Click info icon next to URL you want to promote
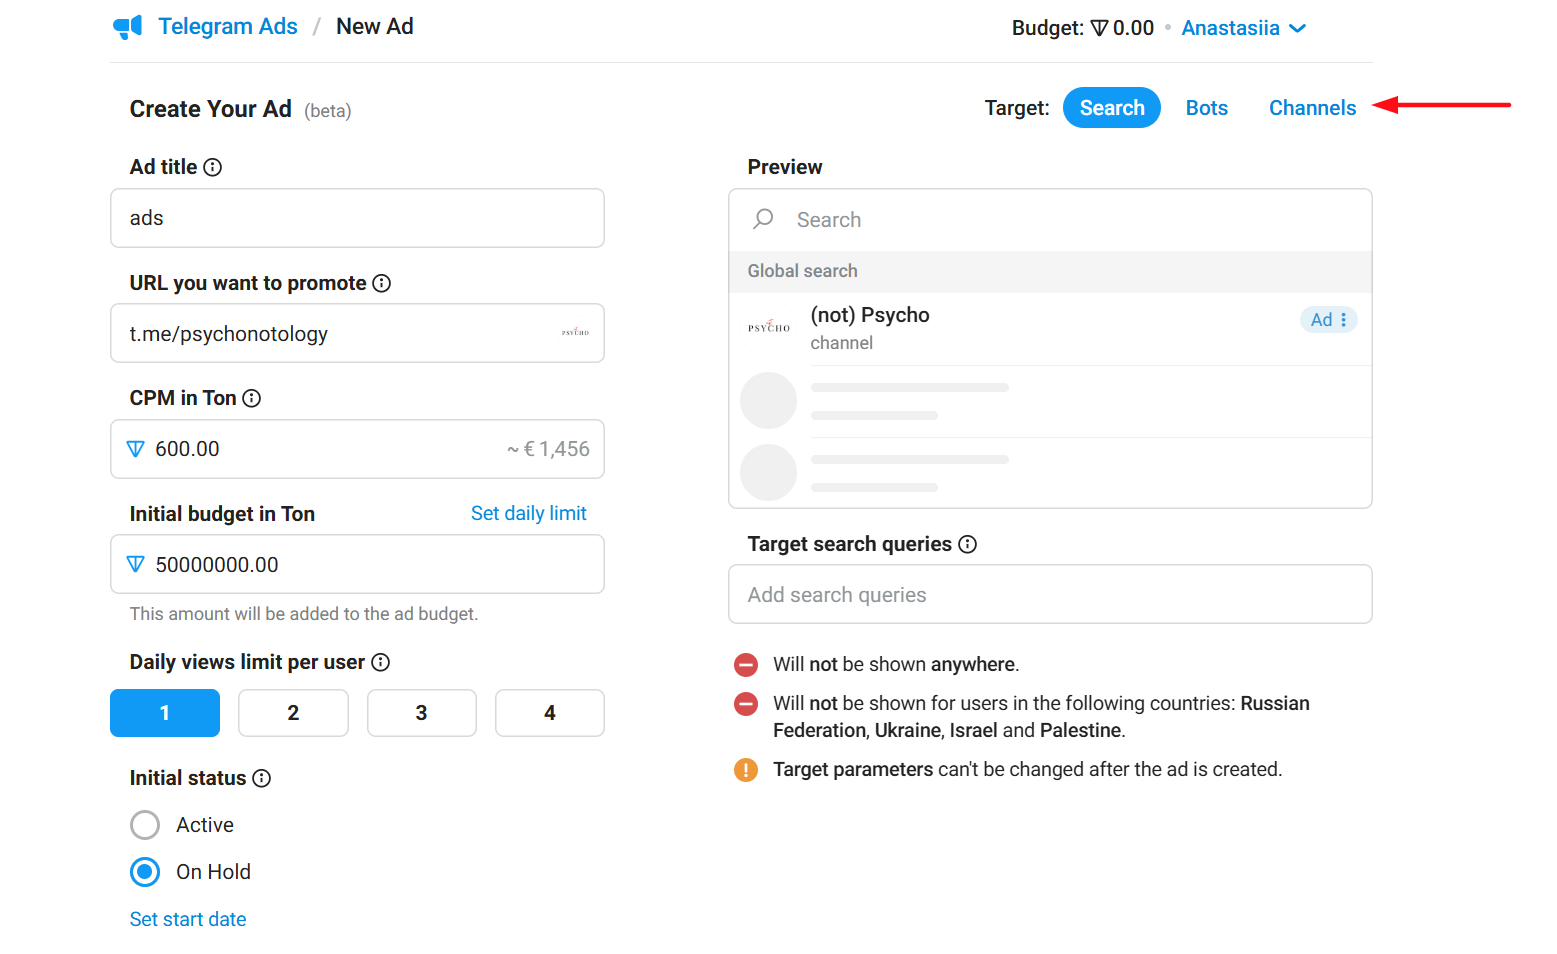 click(x=382, y=284)
